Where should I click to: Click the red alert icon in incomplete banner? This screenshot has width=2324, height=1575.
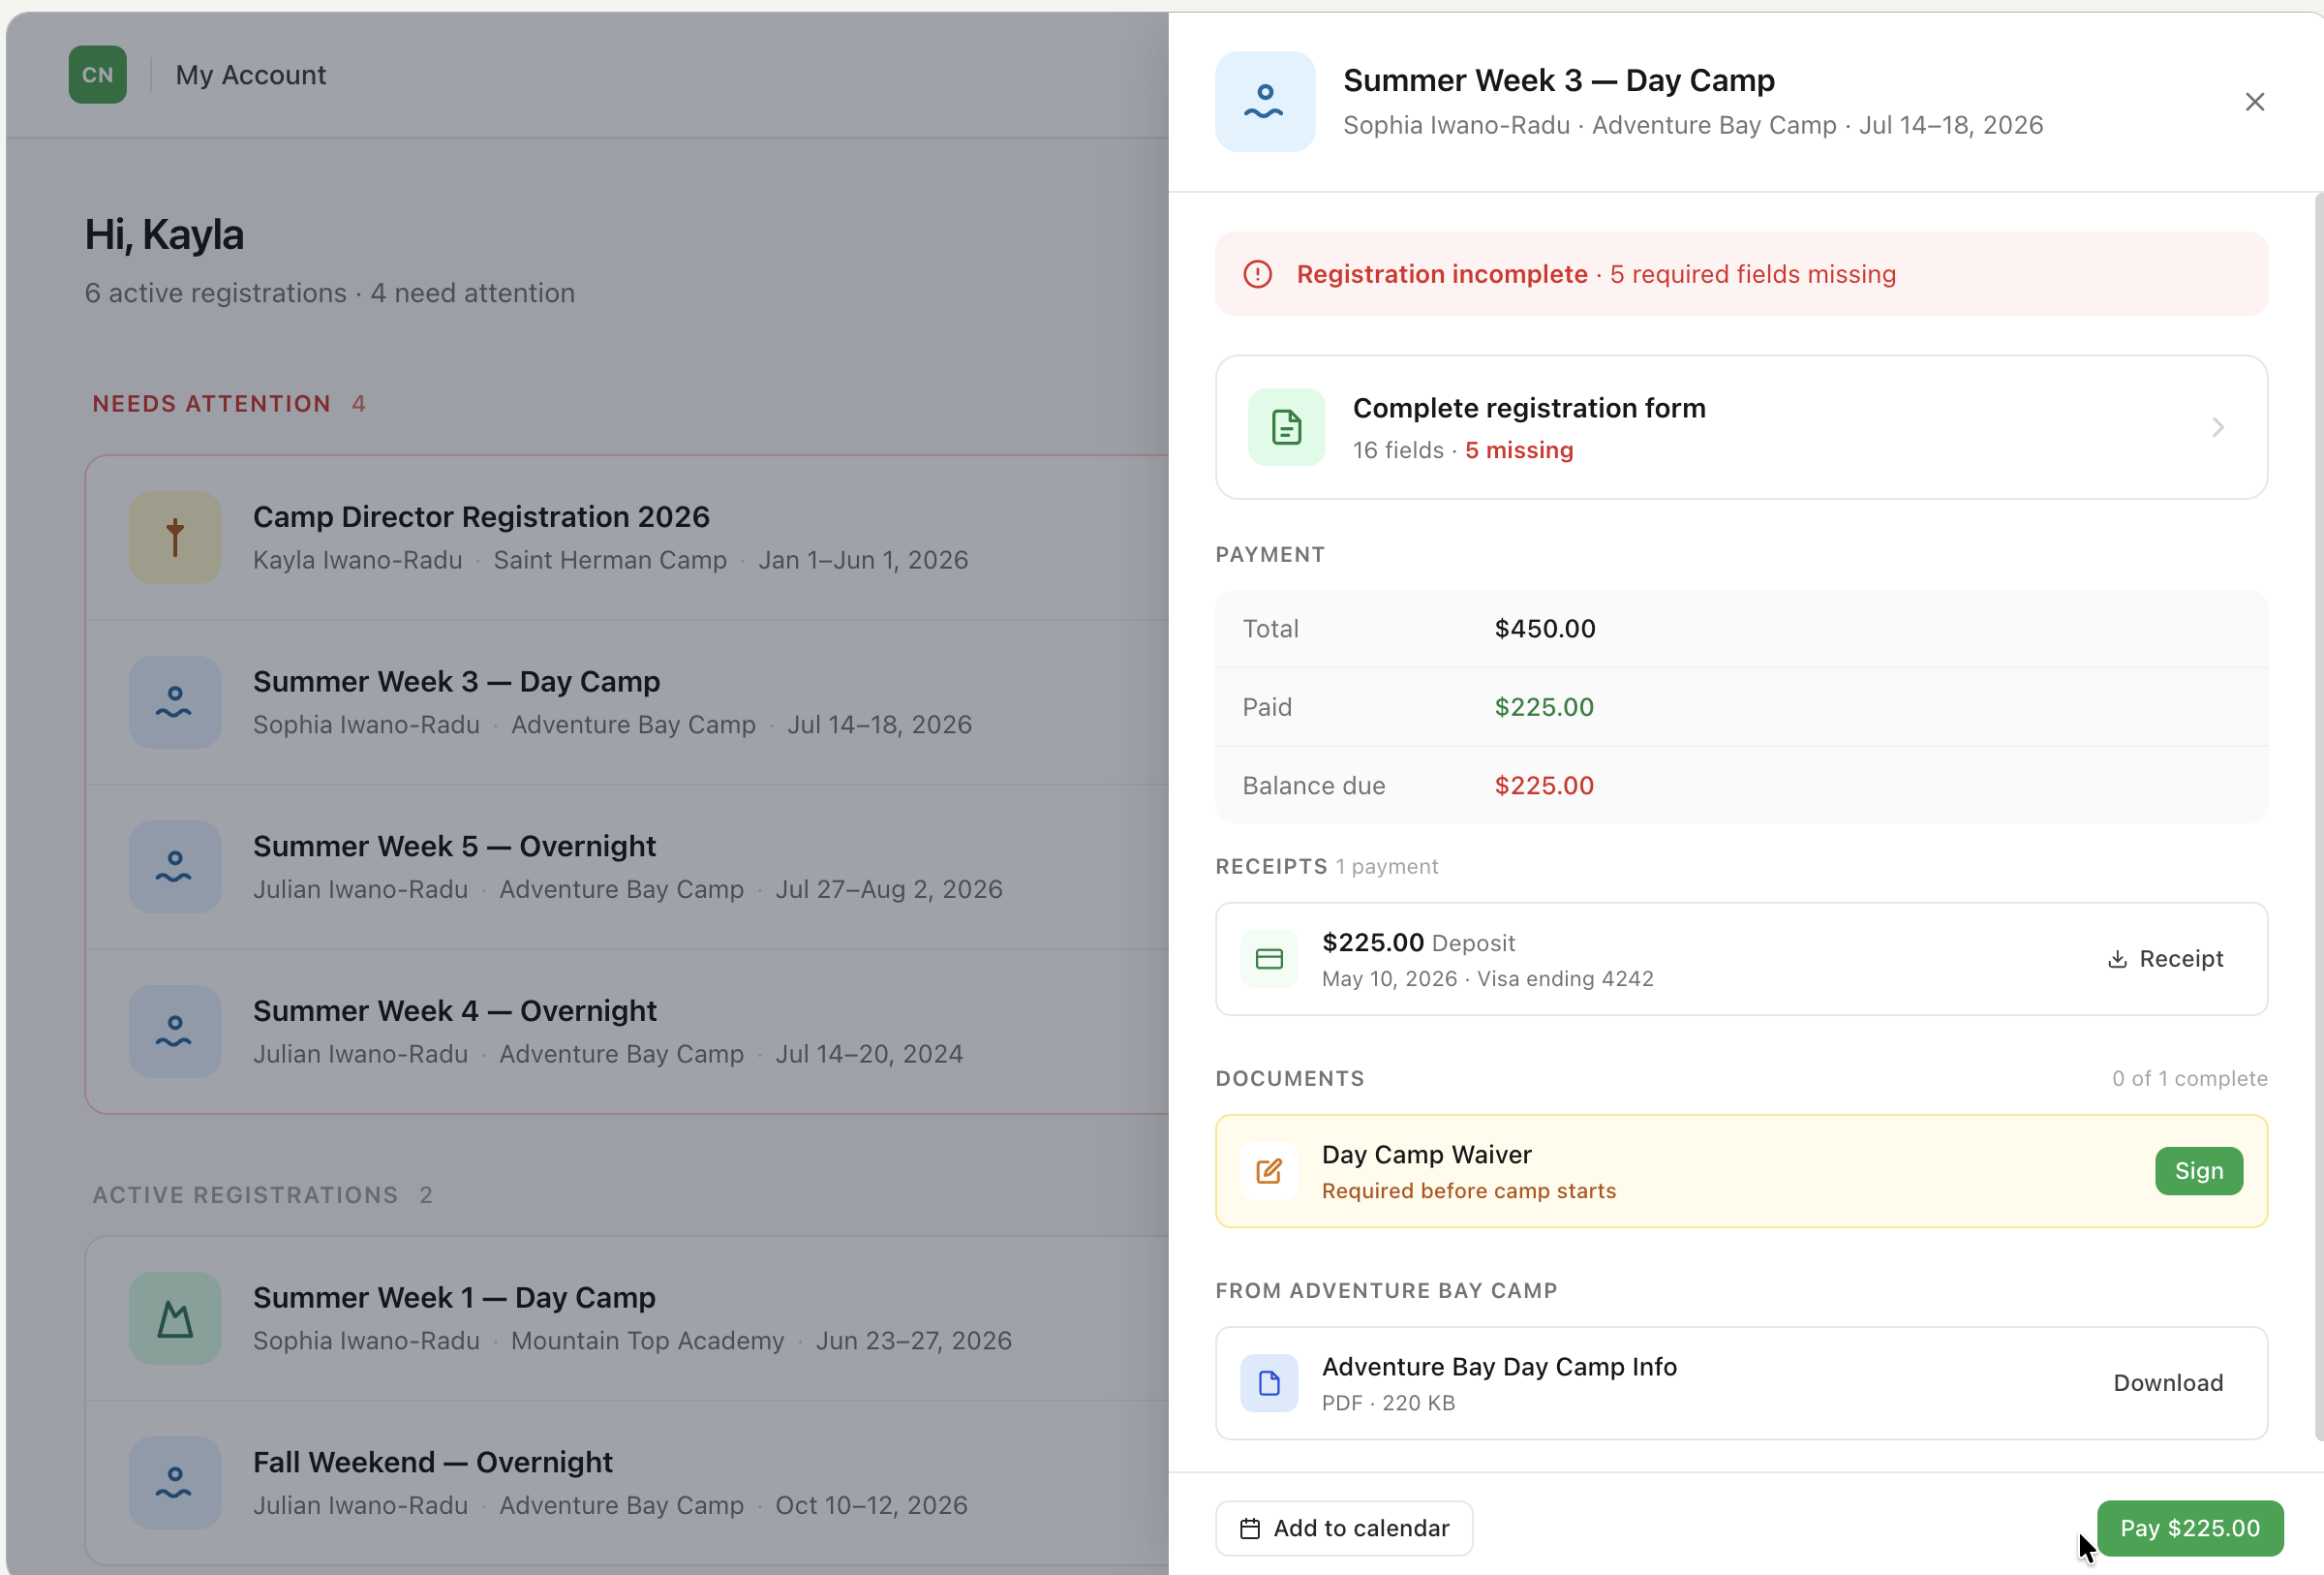coord(1257,274)
